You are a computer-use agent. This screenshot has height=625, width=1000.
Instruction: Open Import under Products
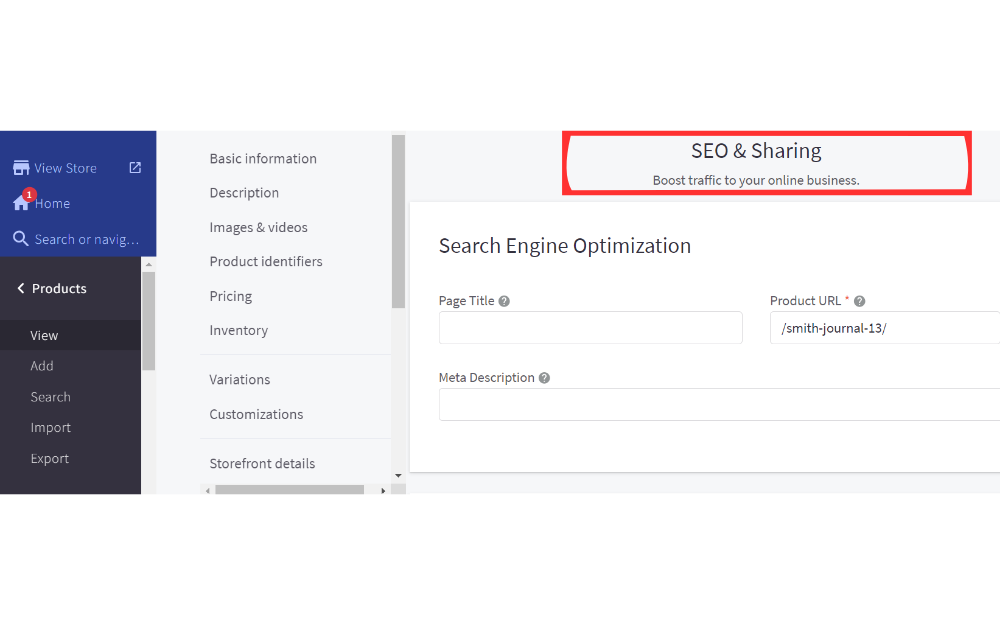(50, 428)
